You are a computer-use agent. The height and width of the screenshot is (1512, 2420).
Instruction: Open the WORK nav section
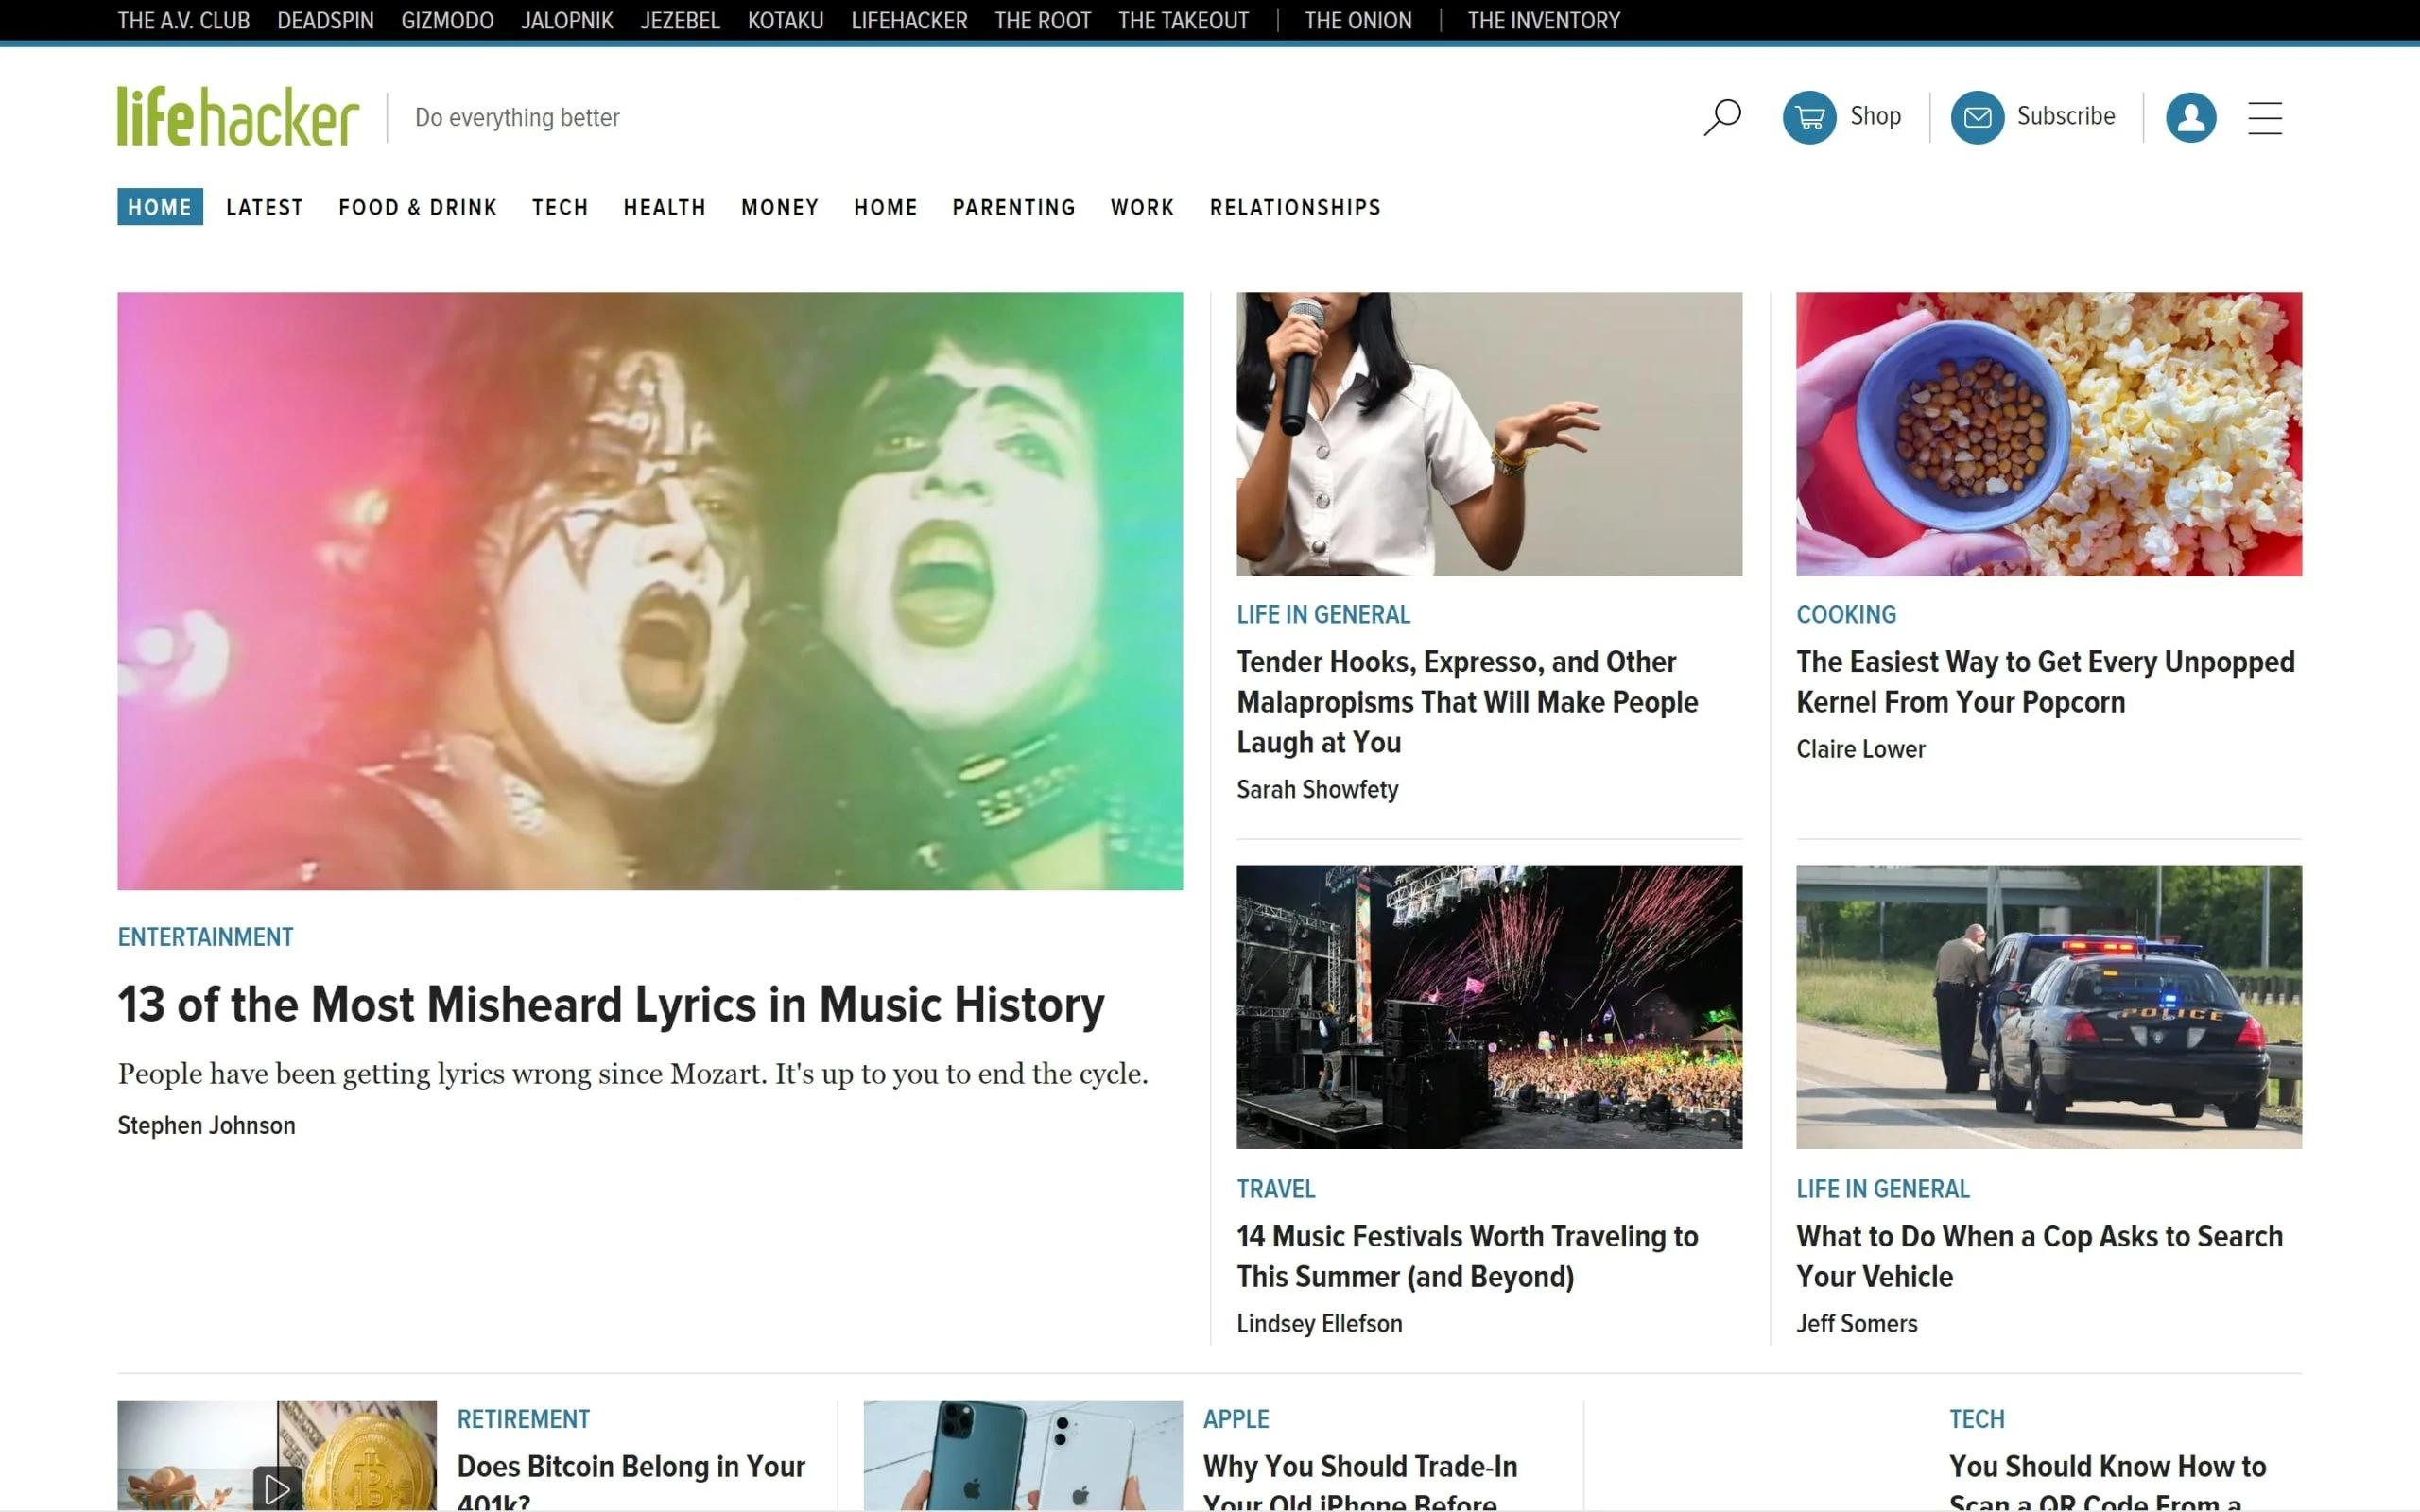tap(1142, 207)
